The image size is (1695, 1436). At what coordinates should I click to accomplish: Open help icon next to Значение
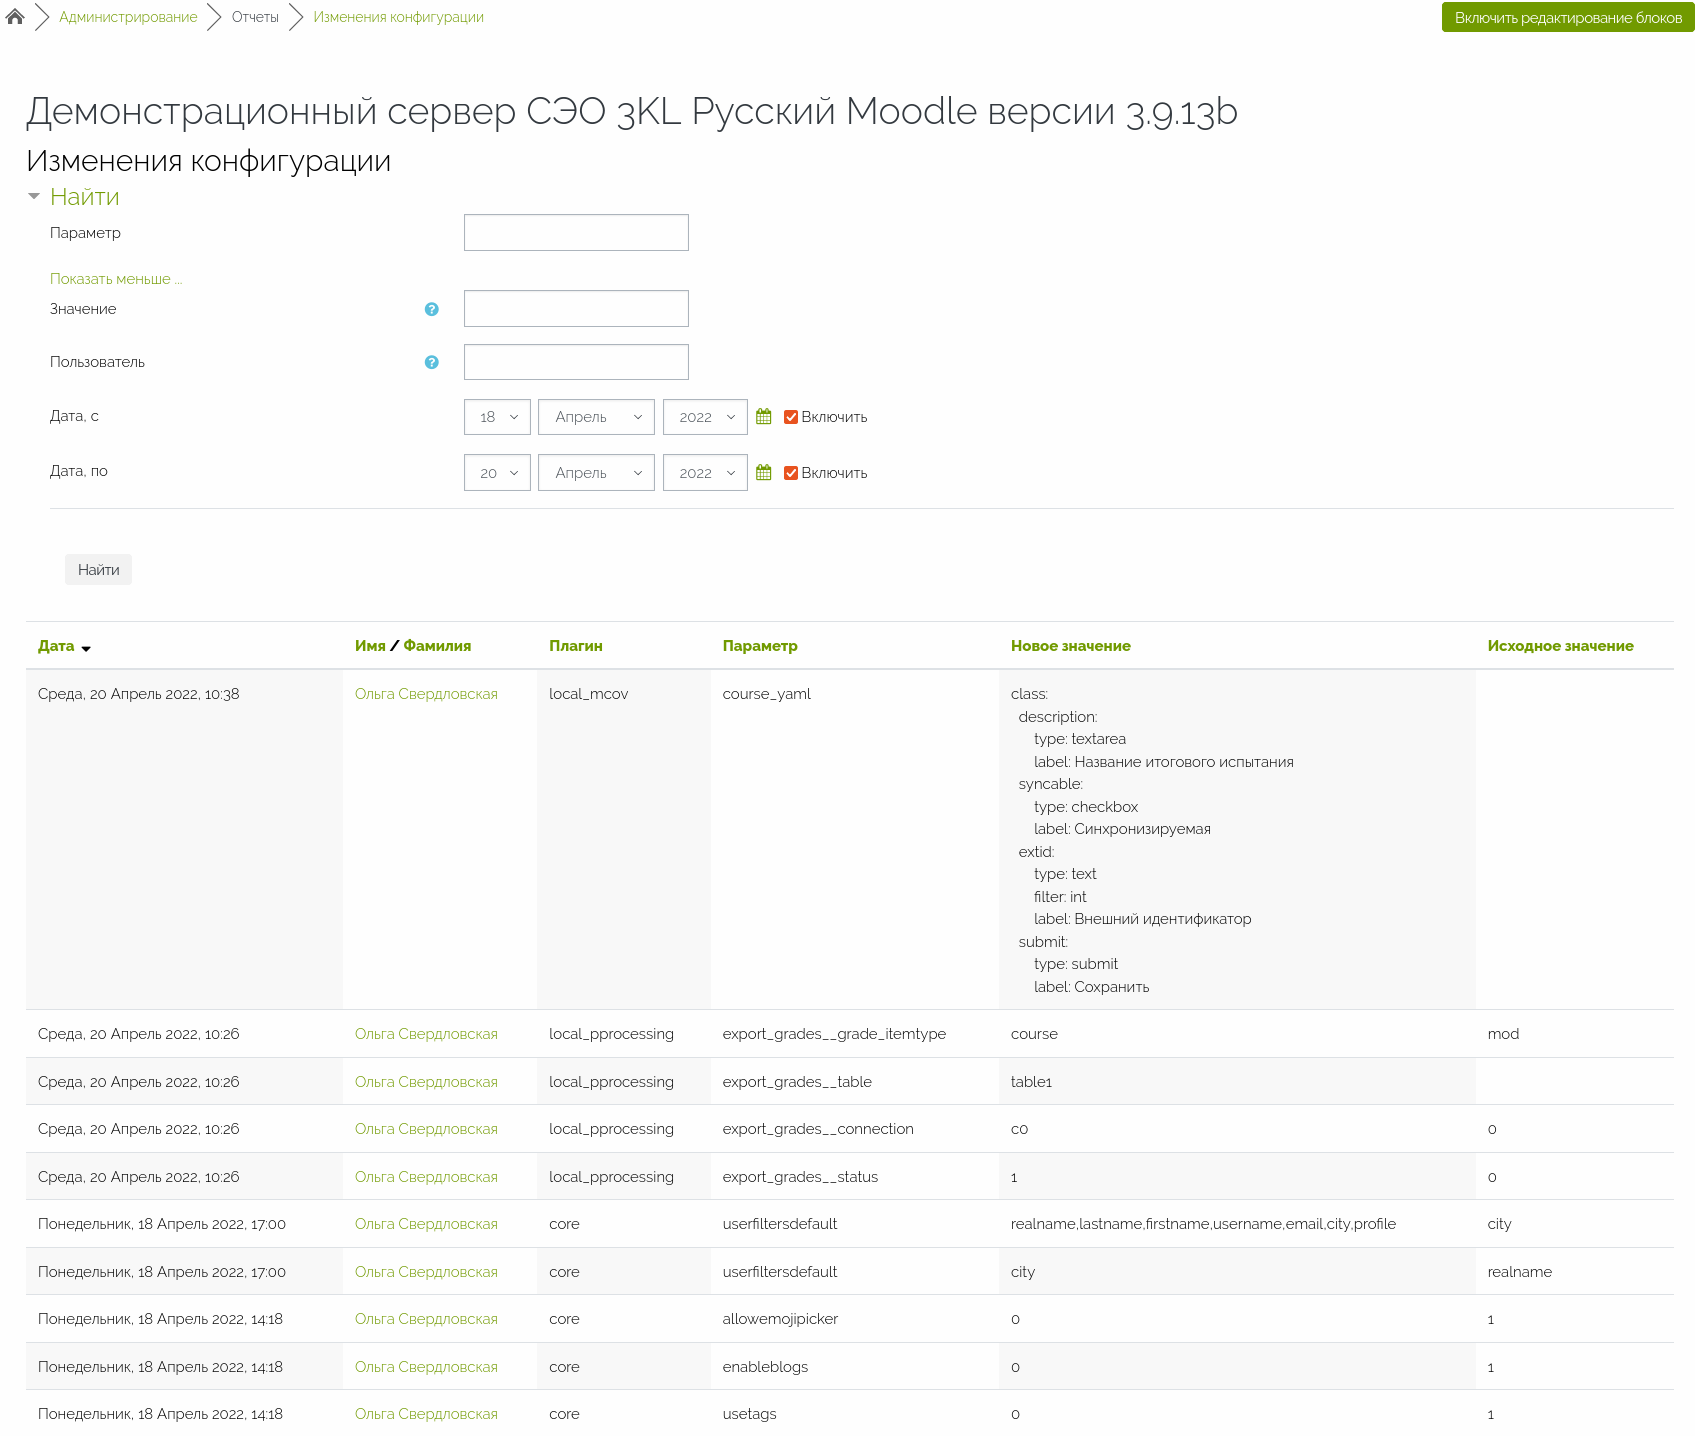click(431, 309)
